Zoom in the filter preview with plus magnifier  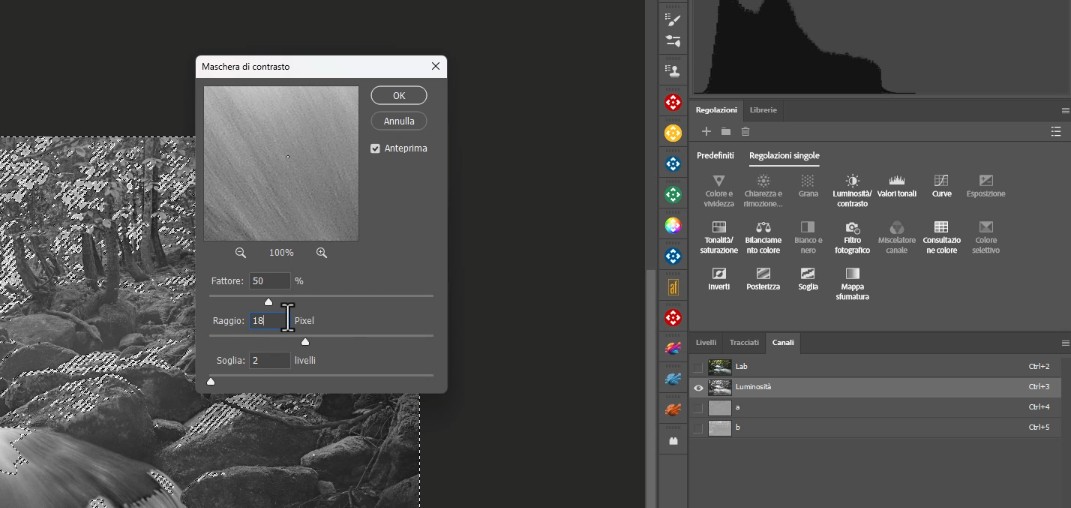pos(321,253)
